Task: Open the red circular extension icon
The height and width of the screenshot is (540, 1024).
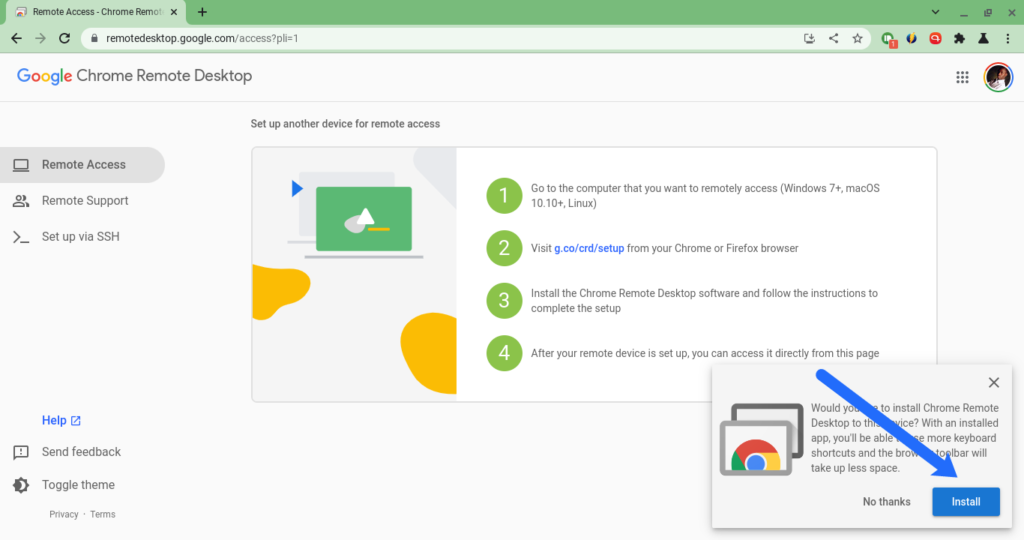Action: click(x=935, y=39)
